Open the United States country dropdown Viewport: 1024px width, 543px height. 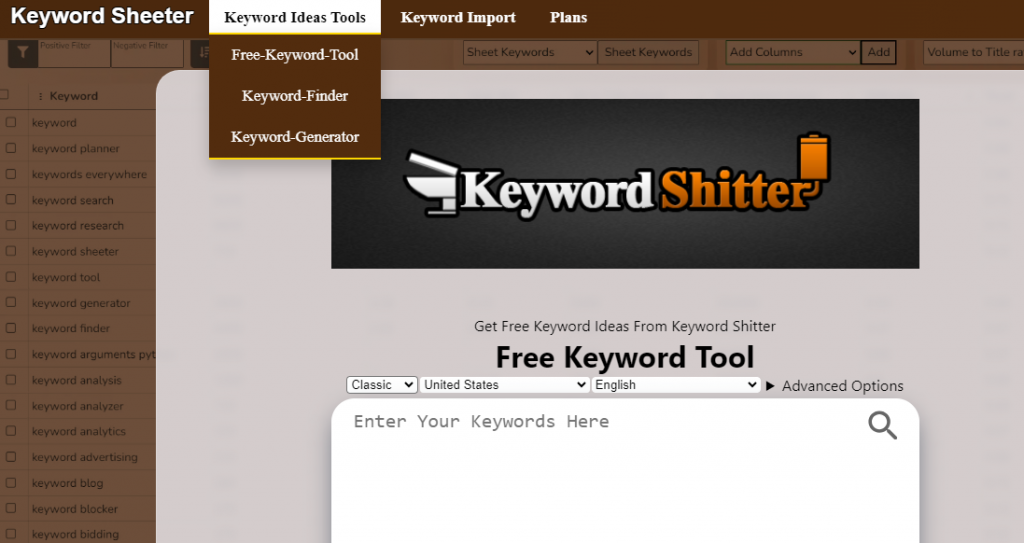pos(504,385)
